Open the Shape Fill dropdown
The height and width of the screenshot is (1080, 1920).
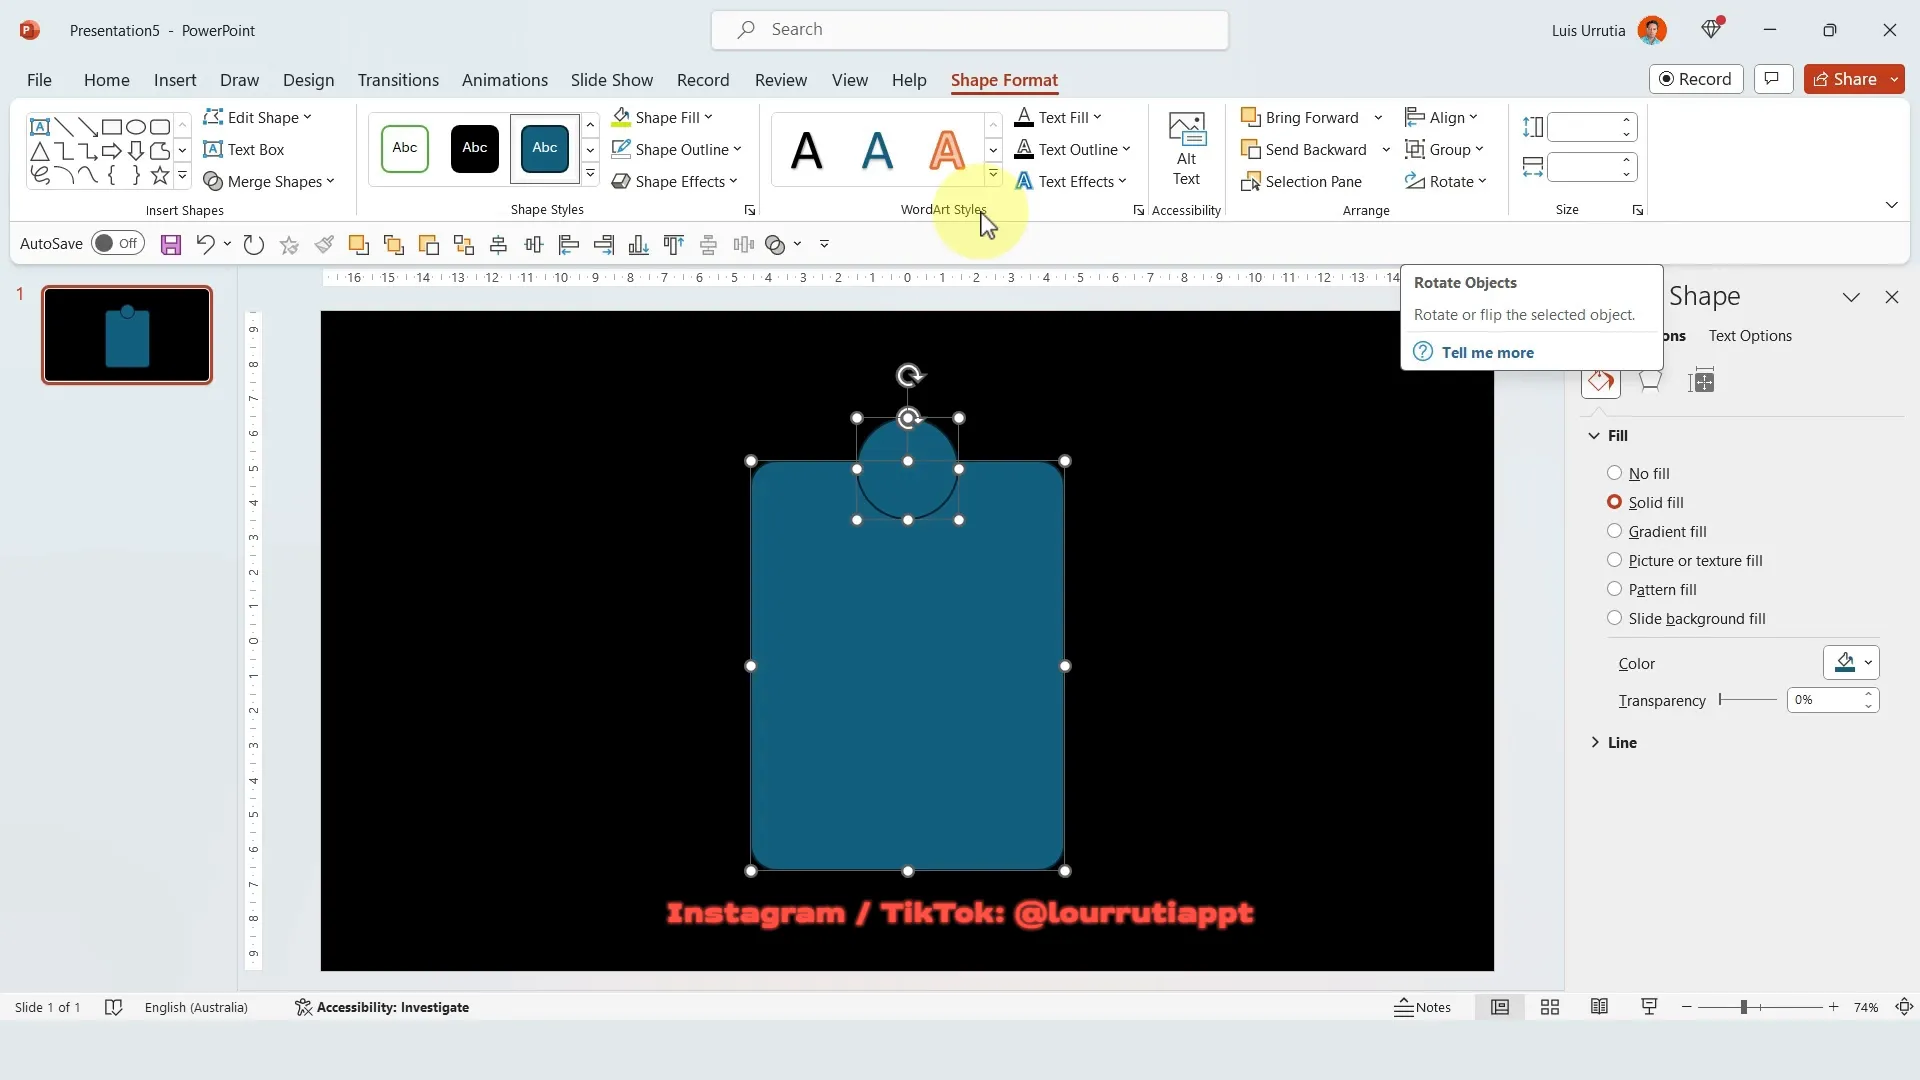(x=662, y=117)
